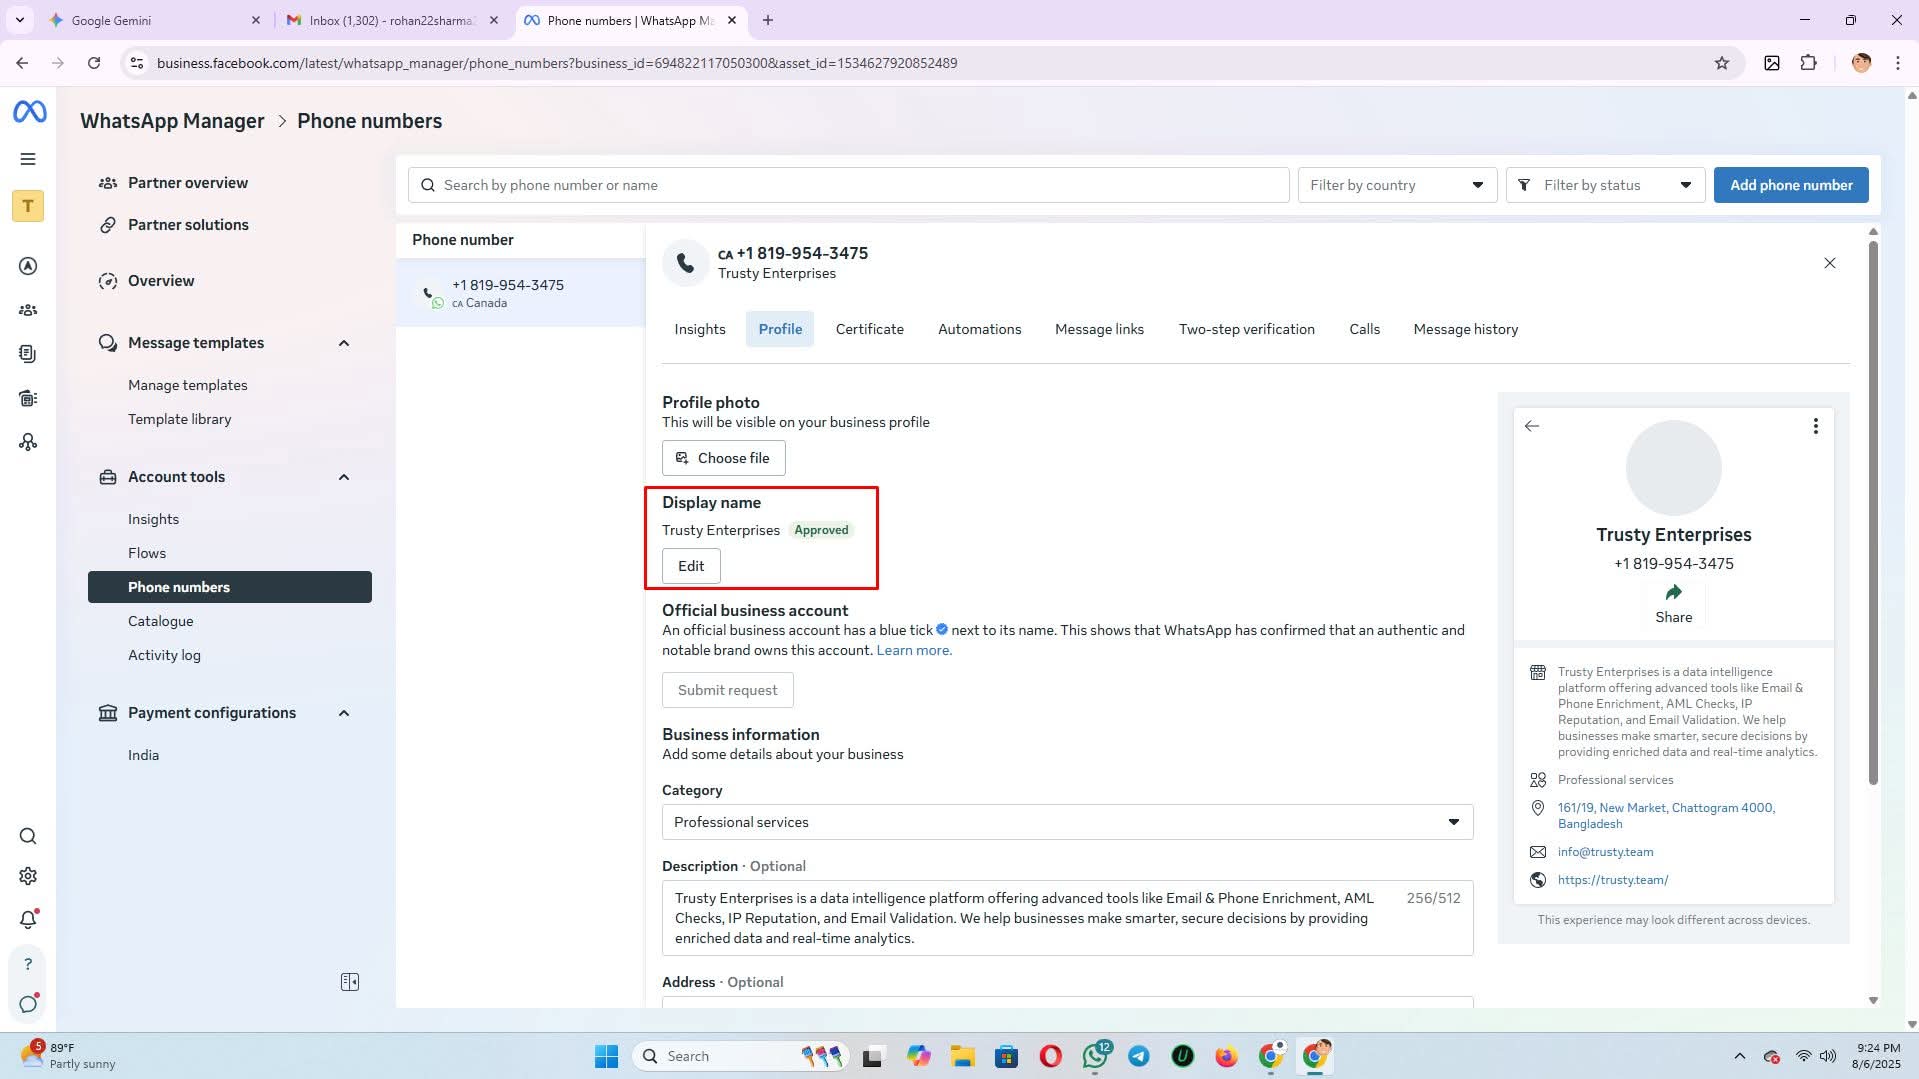Viewport: 1919px width, 1079px height.
Task: Click the info@trusty.team email link
Action: tap(1605, 852)
